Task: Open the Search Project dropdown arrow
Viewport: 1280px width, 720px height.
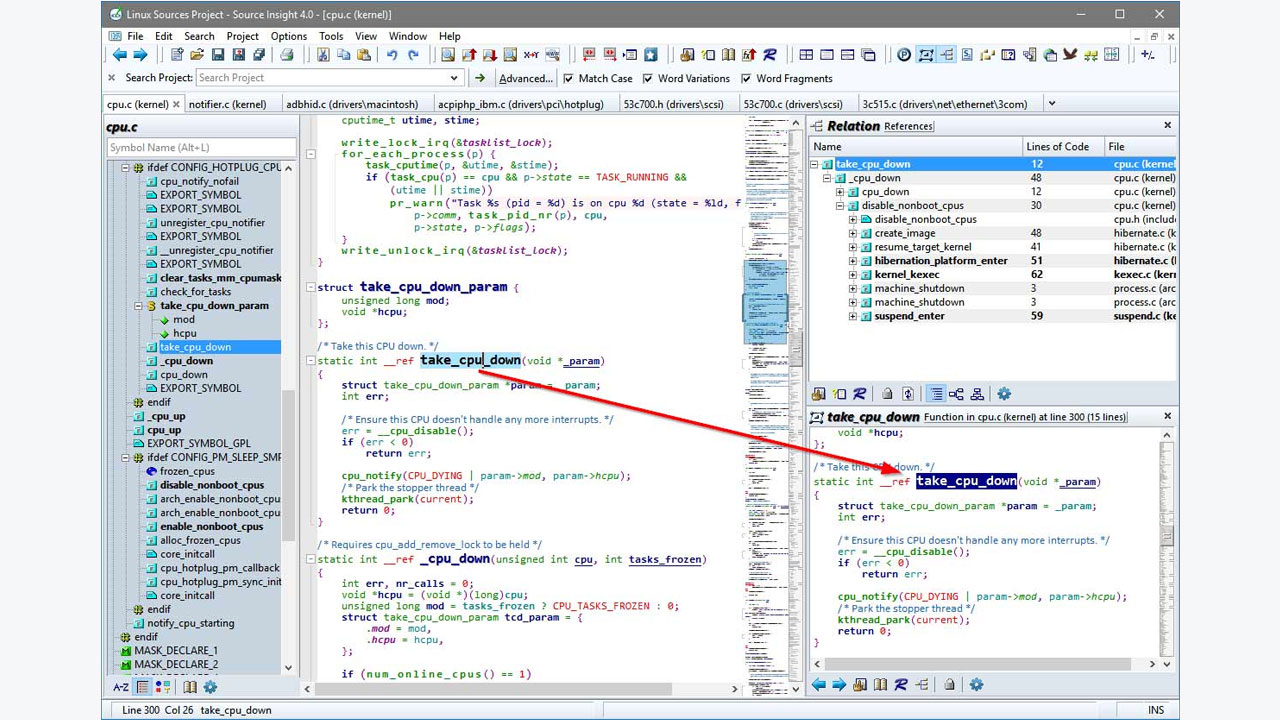Action: point(454,78)
